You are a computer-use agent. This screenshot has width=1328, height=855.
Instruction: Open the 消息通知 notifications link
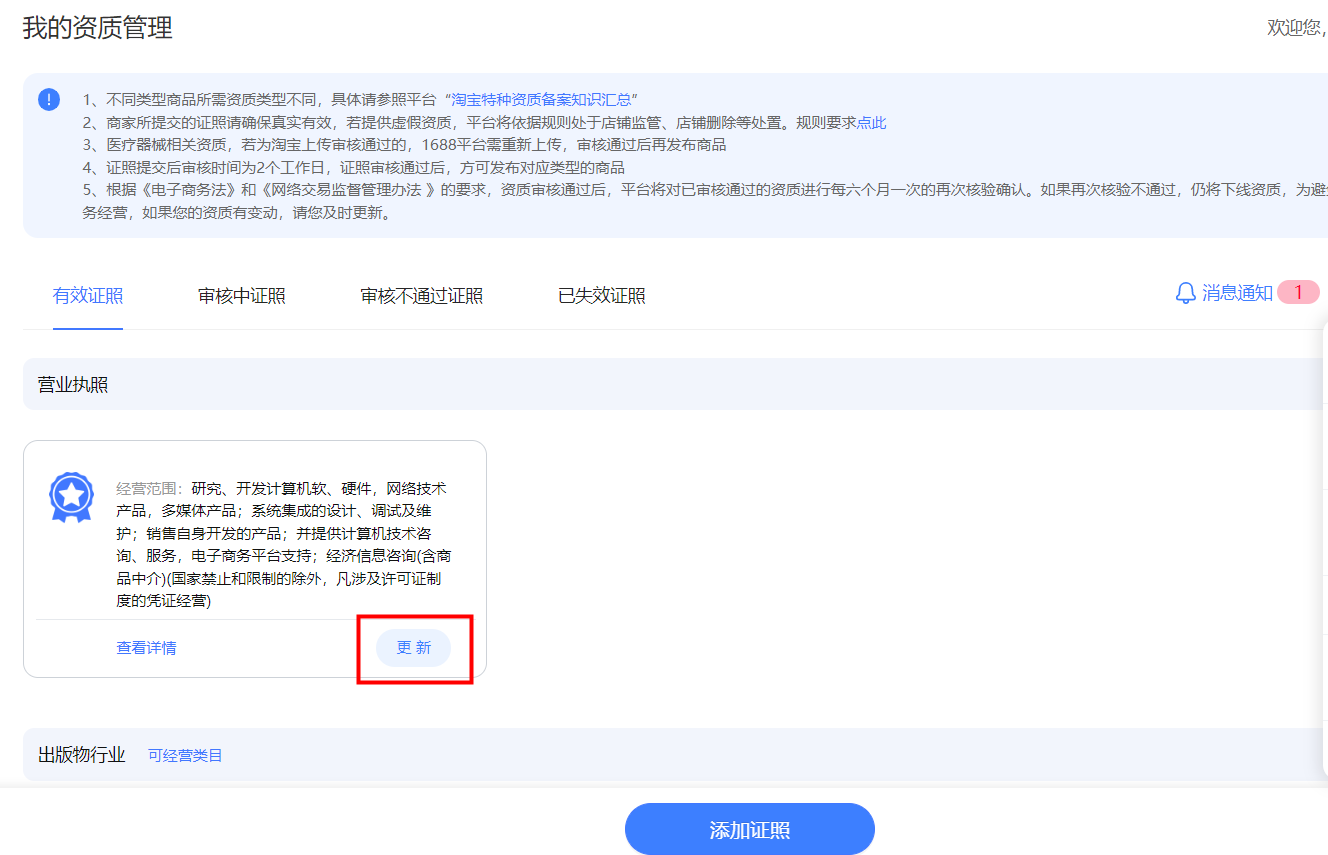(1237, 293)
